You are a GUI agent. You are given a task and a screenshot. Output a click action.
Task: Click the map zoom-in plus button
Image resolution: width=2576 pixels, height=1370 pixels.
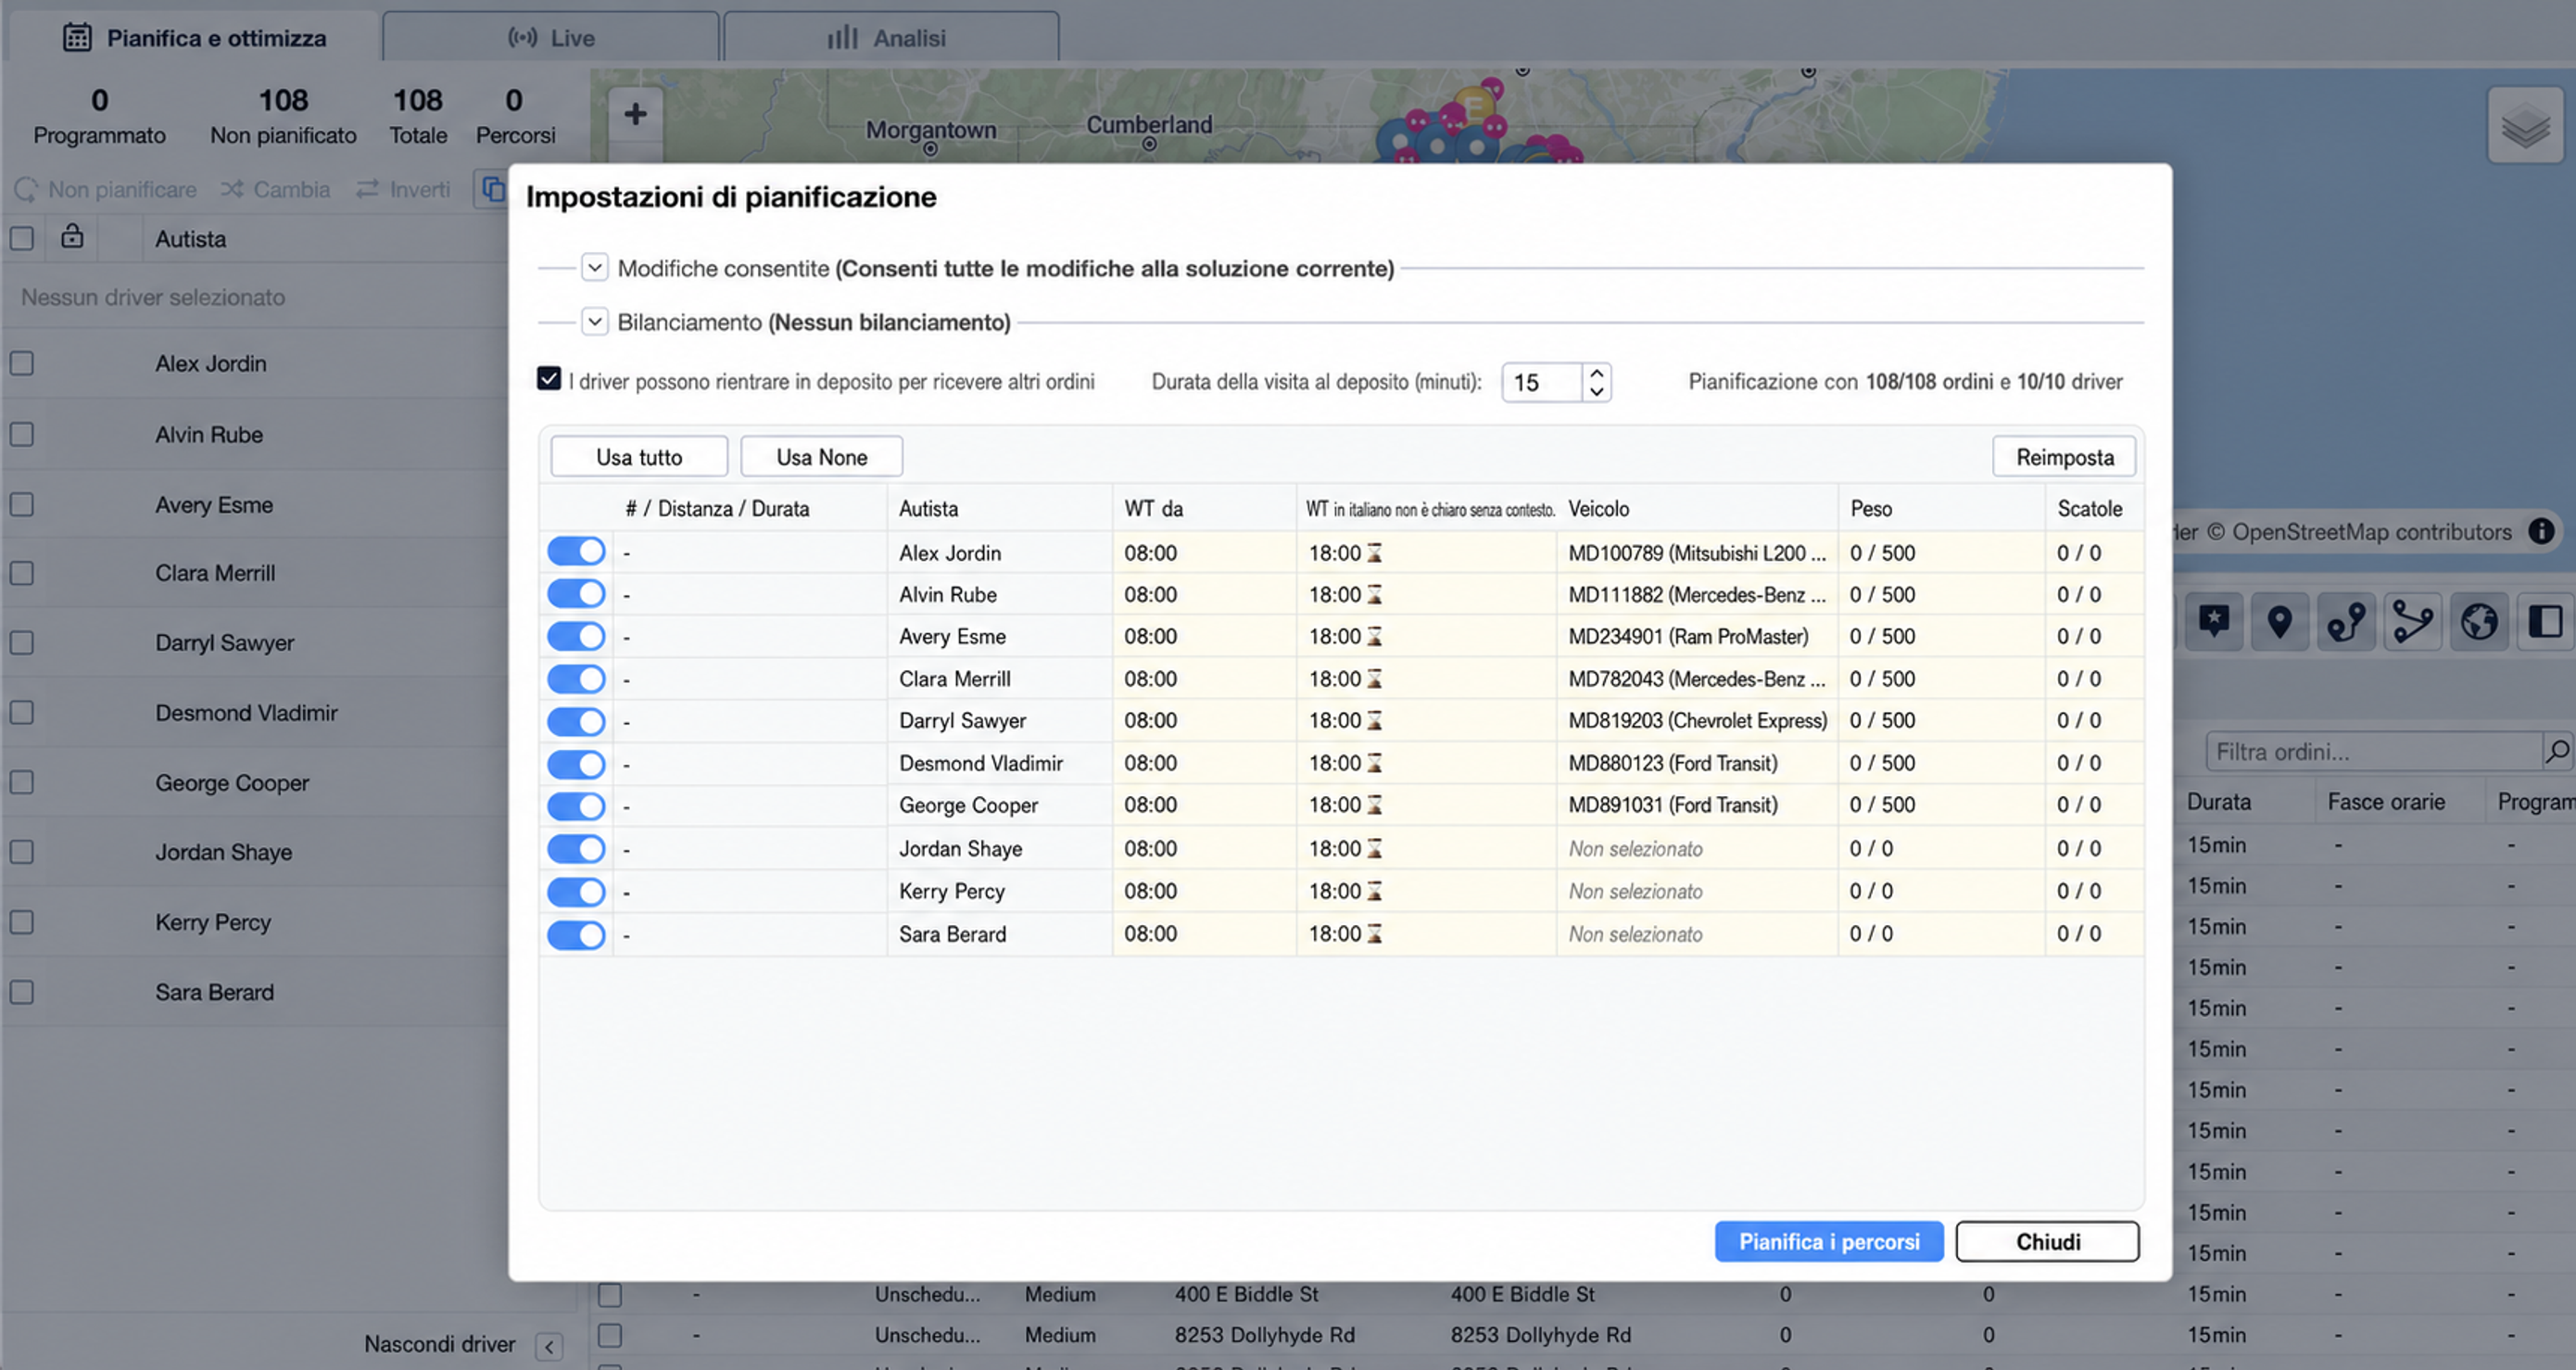[x=635, y=114]
